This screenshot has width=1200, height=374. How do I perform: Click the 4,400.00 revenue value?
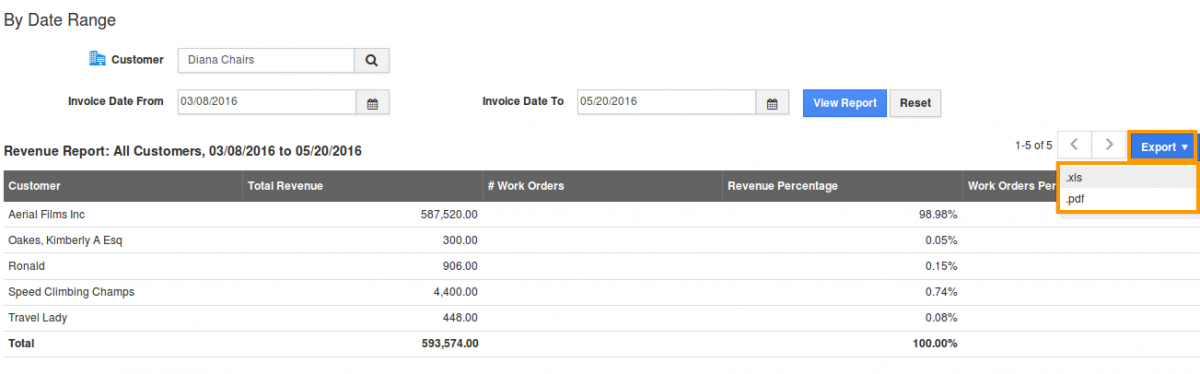[x=456, y=292]
